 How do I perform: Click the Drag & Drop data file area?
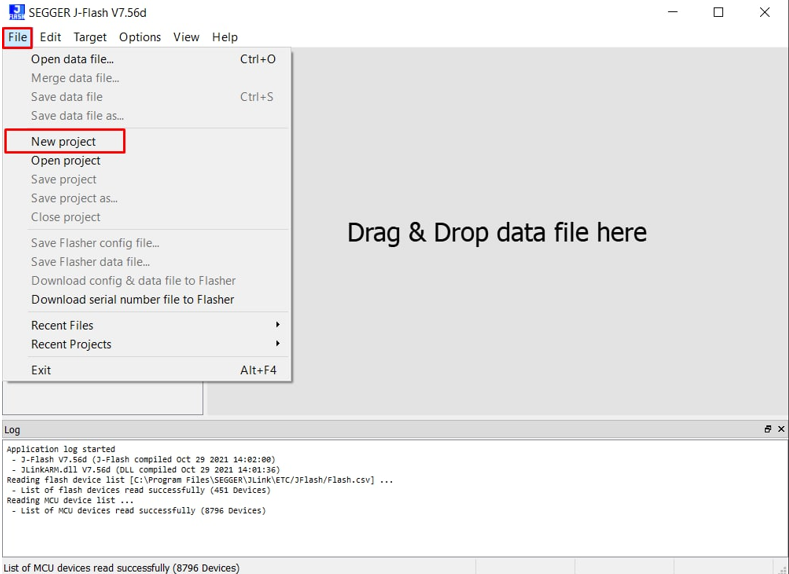click(497, 232)
